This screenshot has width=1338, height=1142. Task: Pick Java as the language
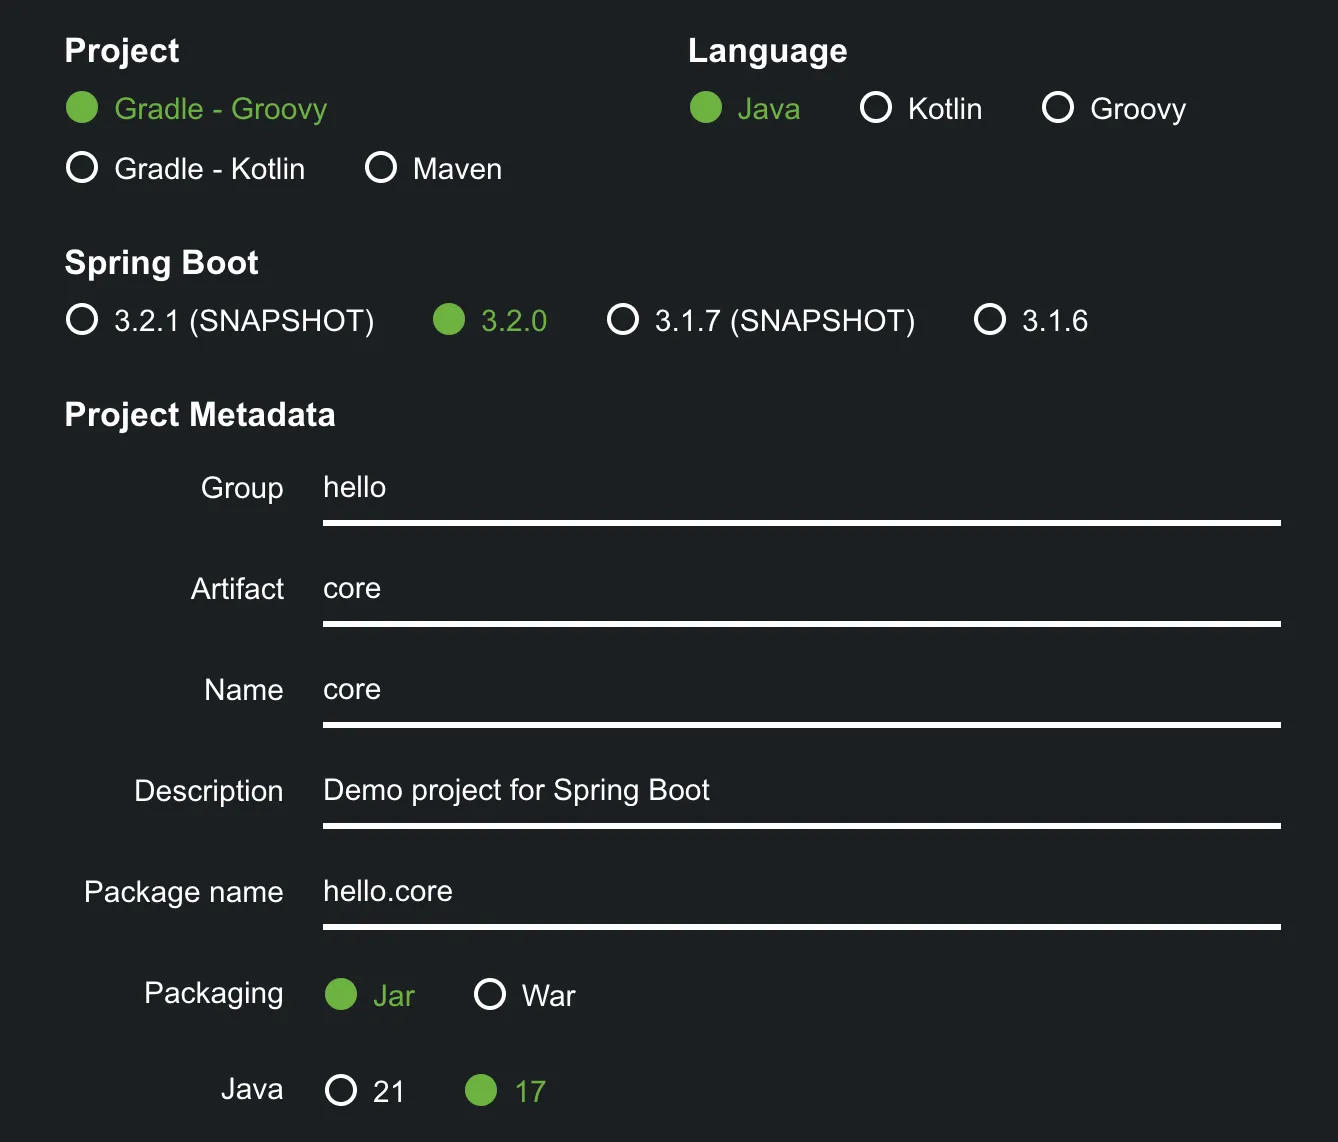pyautogui.click(x=706, y=108)
